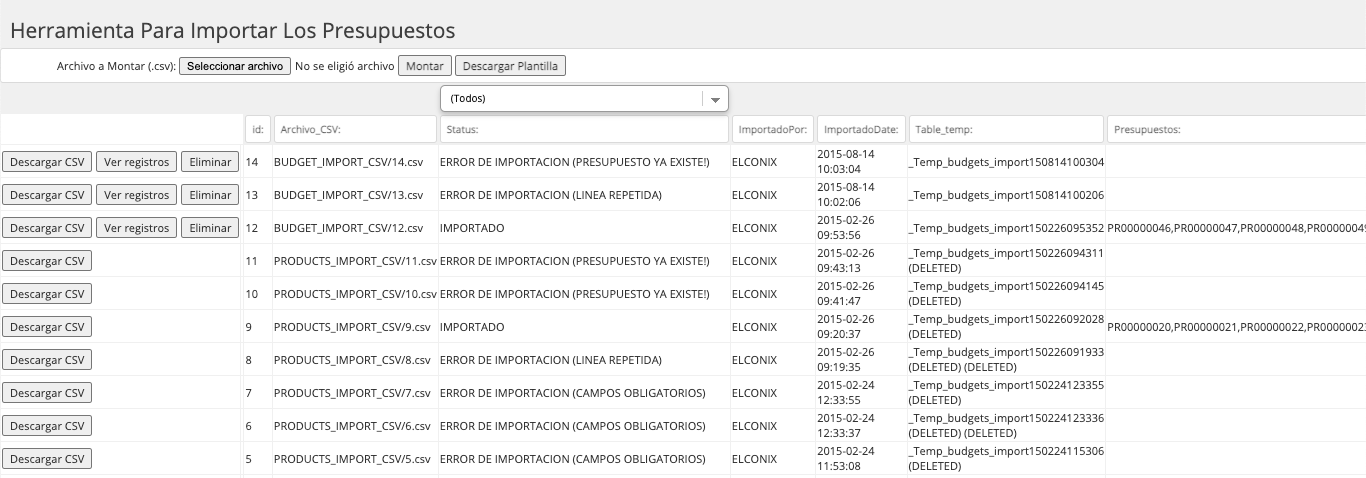Open the (Todos) status filter dropdown
1366x478 pixels.
tap(584, 99)
